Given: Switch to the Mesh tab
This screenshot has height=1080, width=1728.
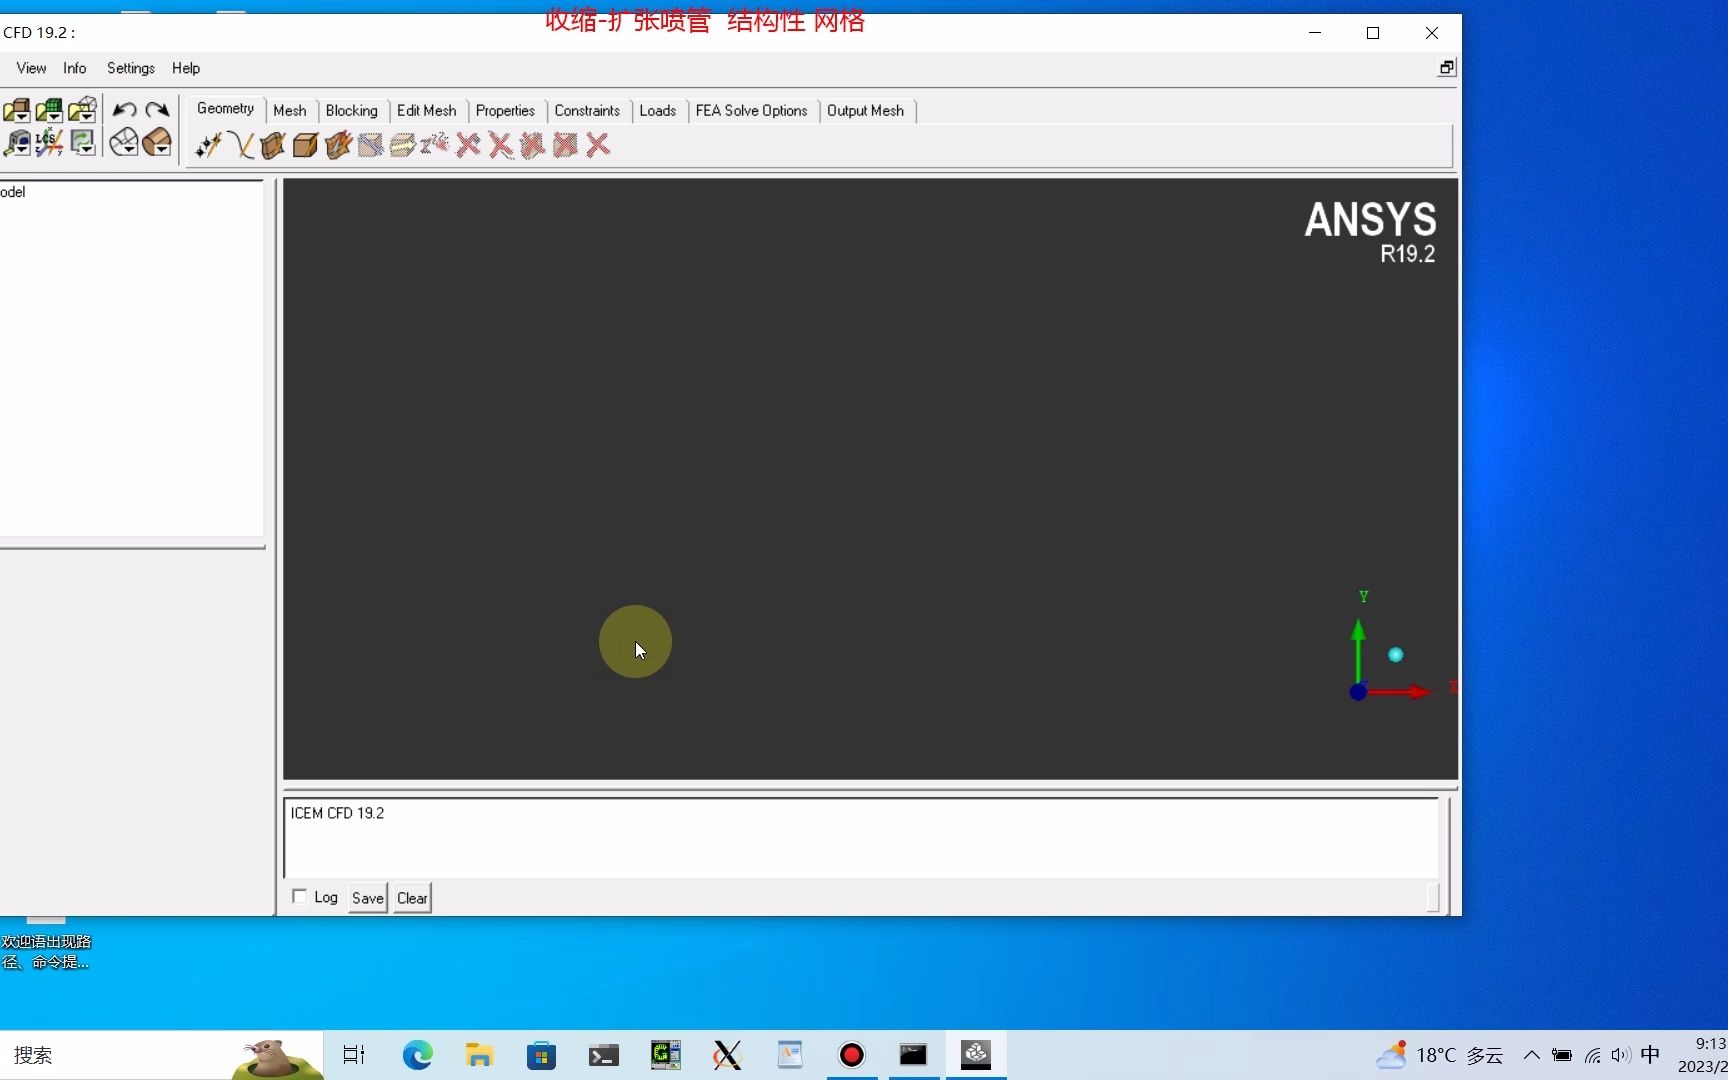Looking at the screenshot, I should [x=290, y=111].
